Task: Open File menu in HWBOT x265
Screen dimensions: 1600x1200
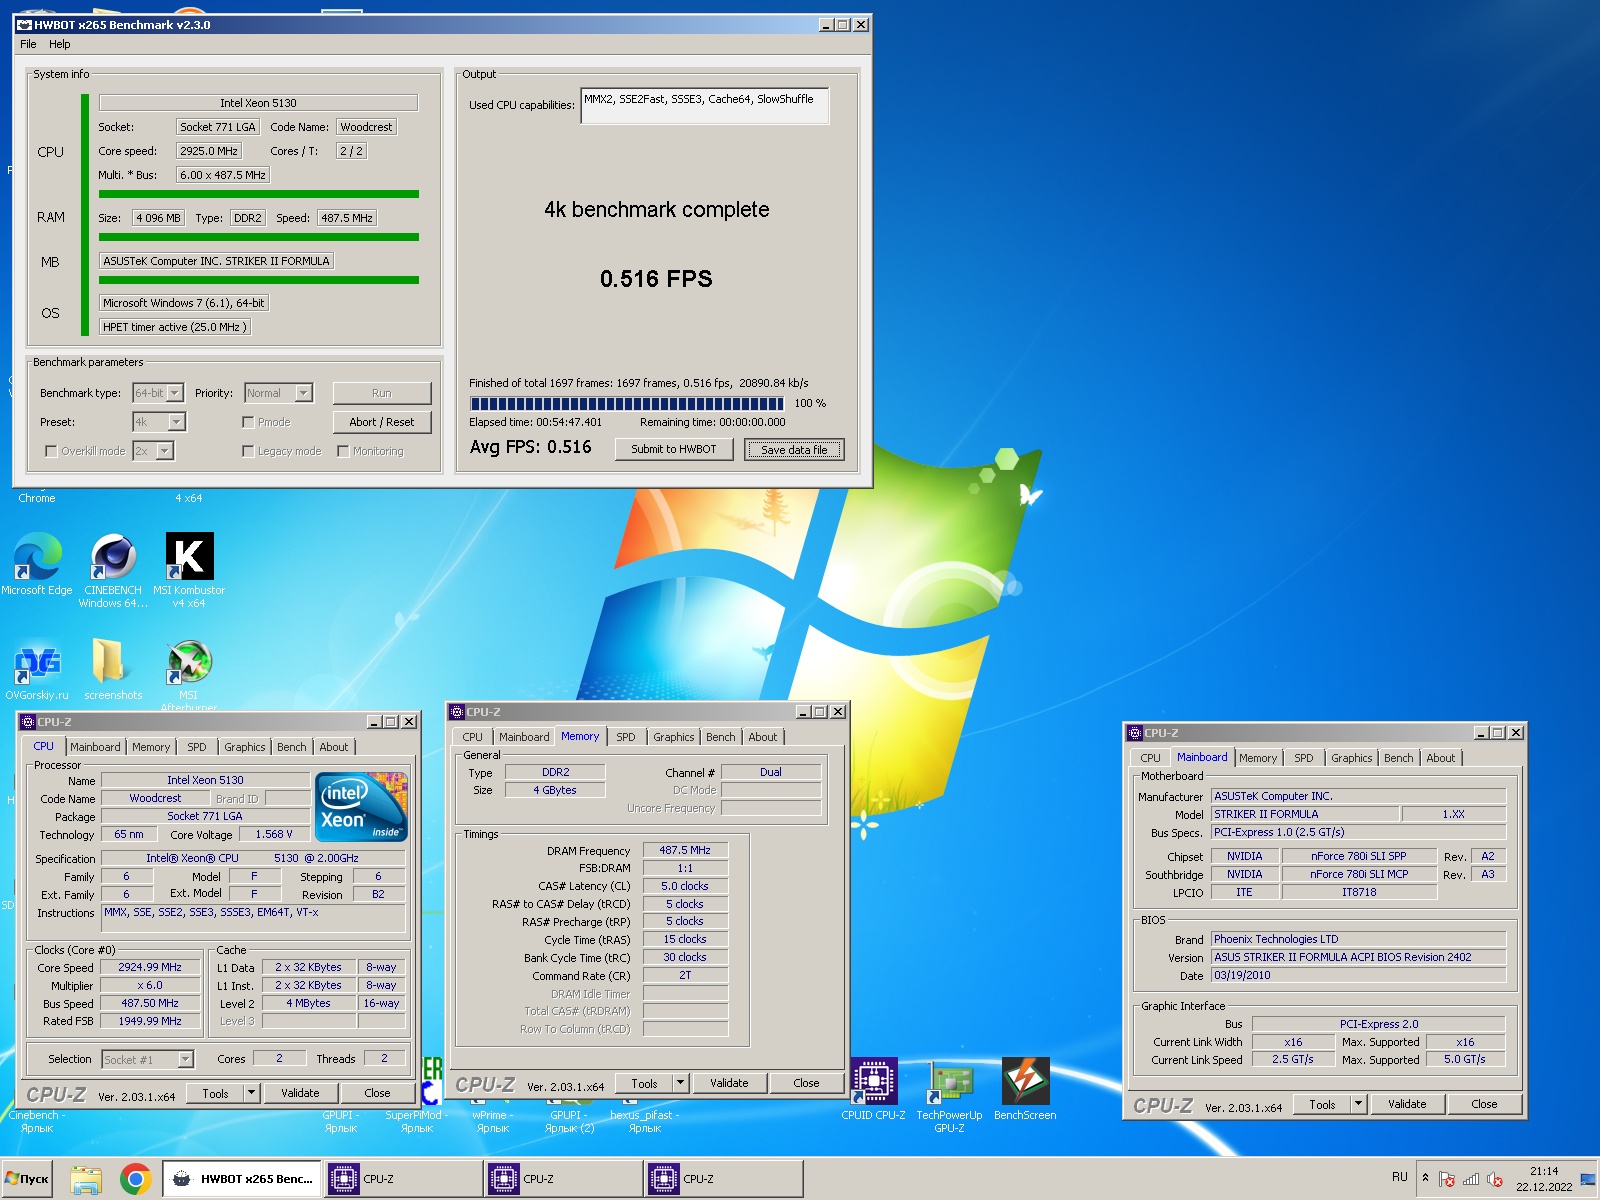Action: (x=28, y=44)
